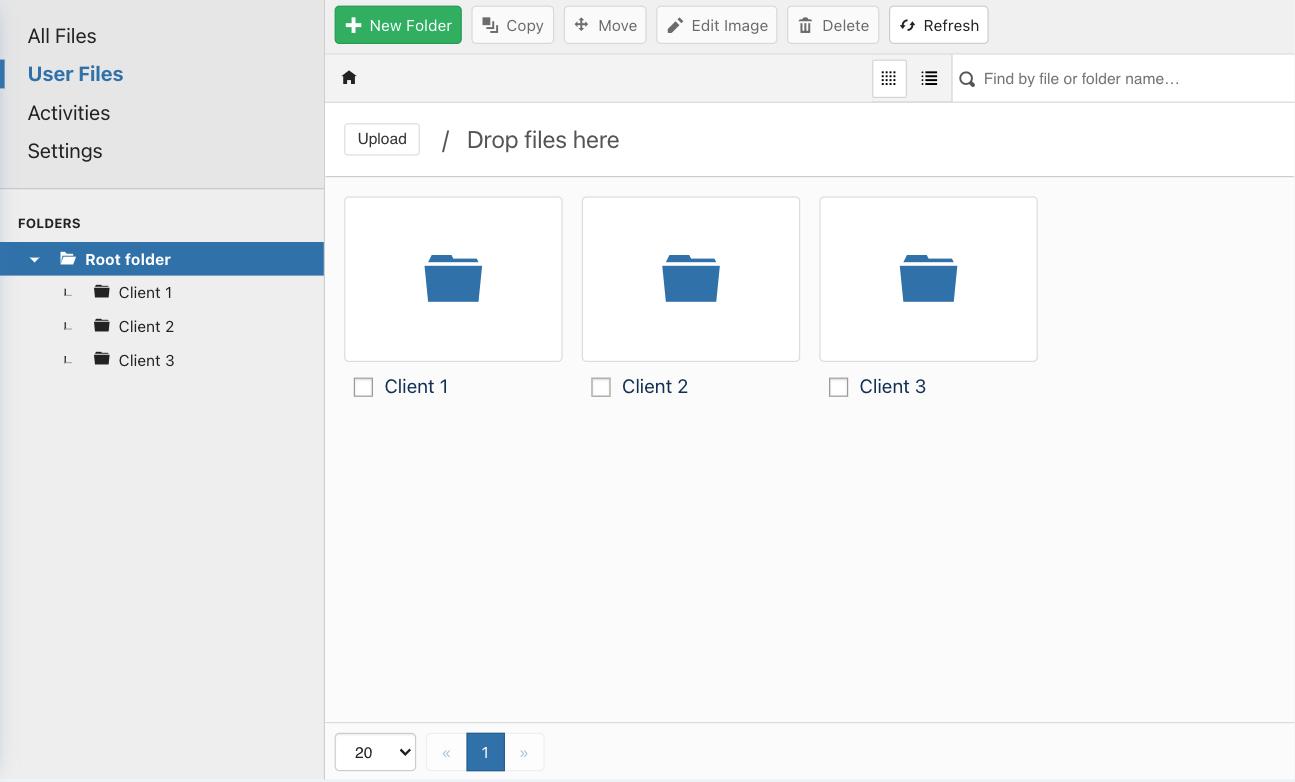
Task: Focus the find by file name field
Action: (1130, 79)
